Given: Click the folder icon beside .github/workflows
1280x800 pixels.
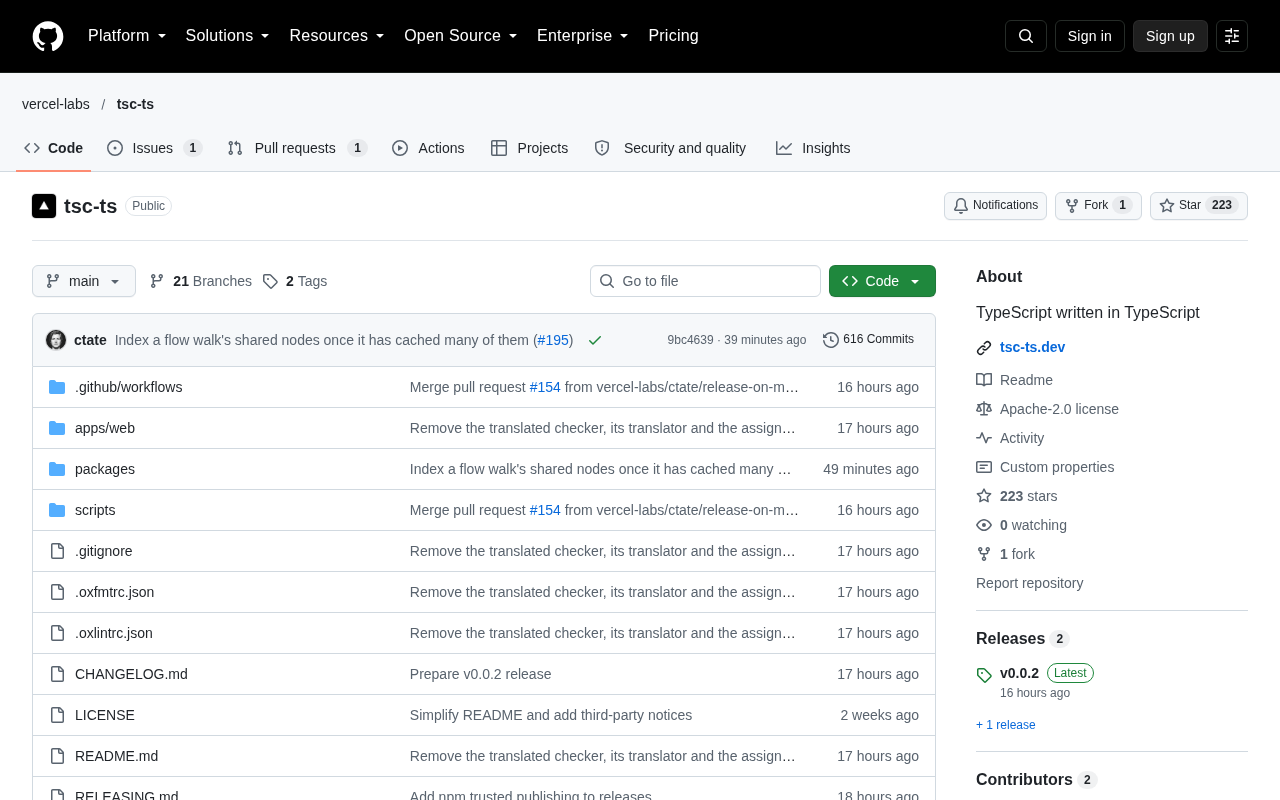Looking at the screenshot, I should click(57, 387).
